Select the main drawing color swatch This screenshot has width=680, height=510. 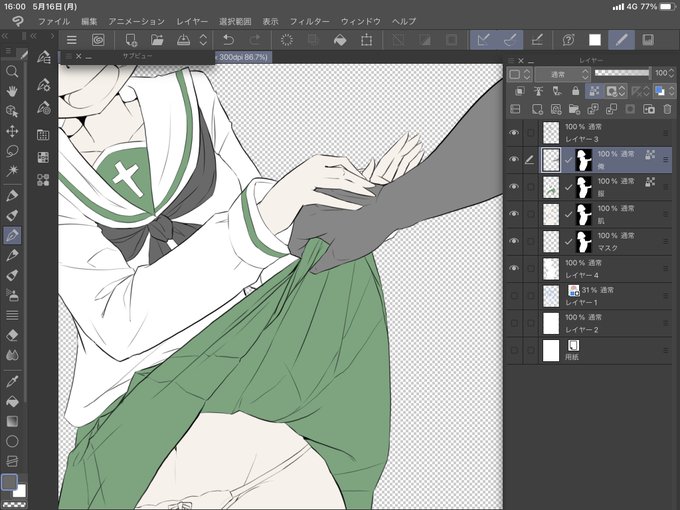pyautogui.click(x=9, y=482)
